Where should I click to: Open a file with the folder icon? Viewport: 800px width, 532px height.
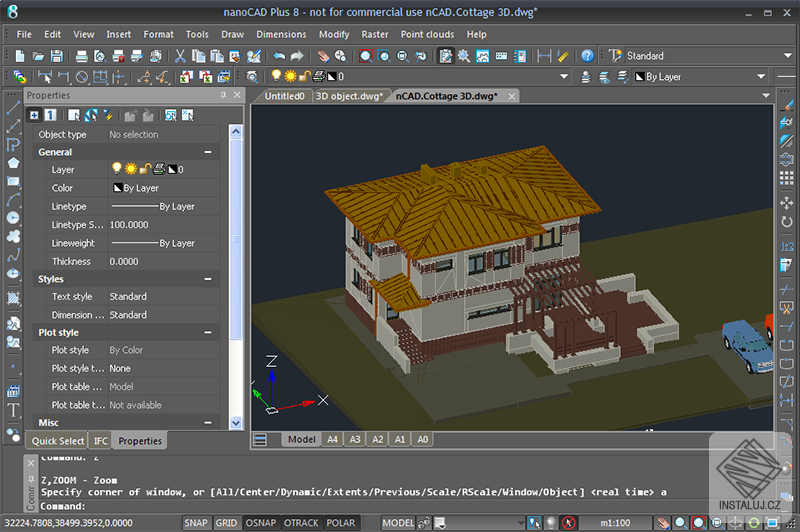pyautogui.click(x=38, y=56)
